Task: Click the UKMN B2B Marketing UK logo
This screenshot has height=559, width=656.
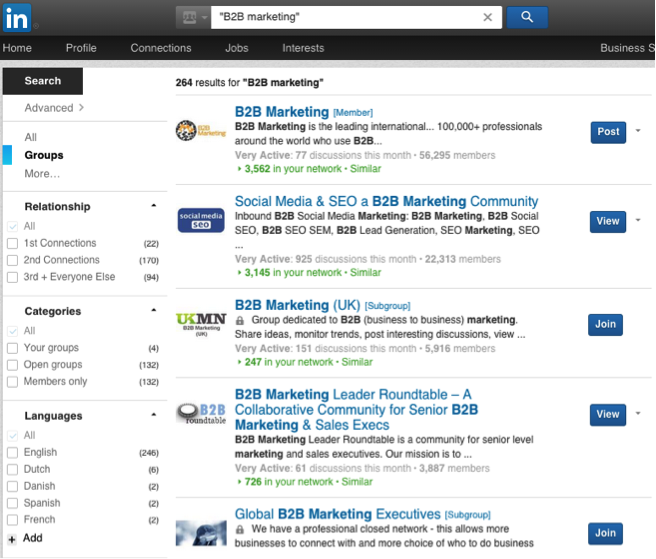Action: [200, 324]
